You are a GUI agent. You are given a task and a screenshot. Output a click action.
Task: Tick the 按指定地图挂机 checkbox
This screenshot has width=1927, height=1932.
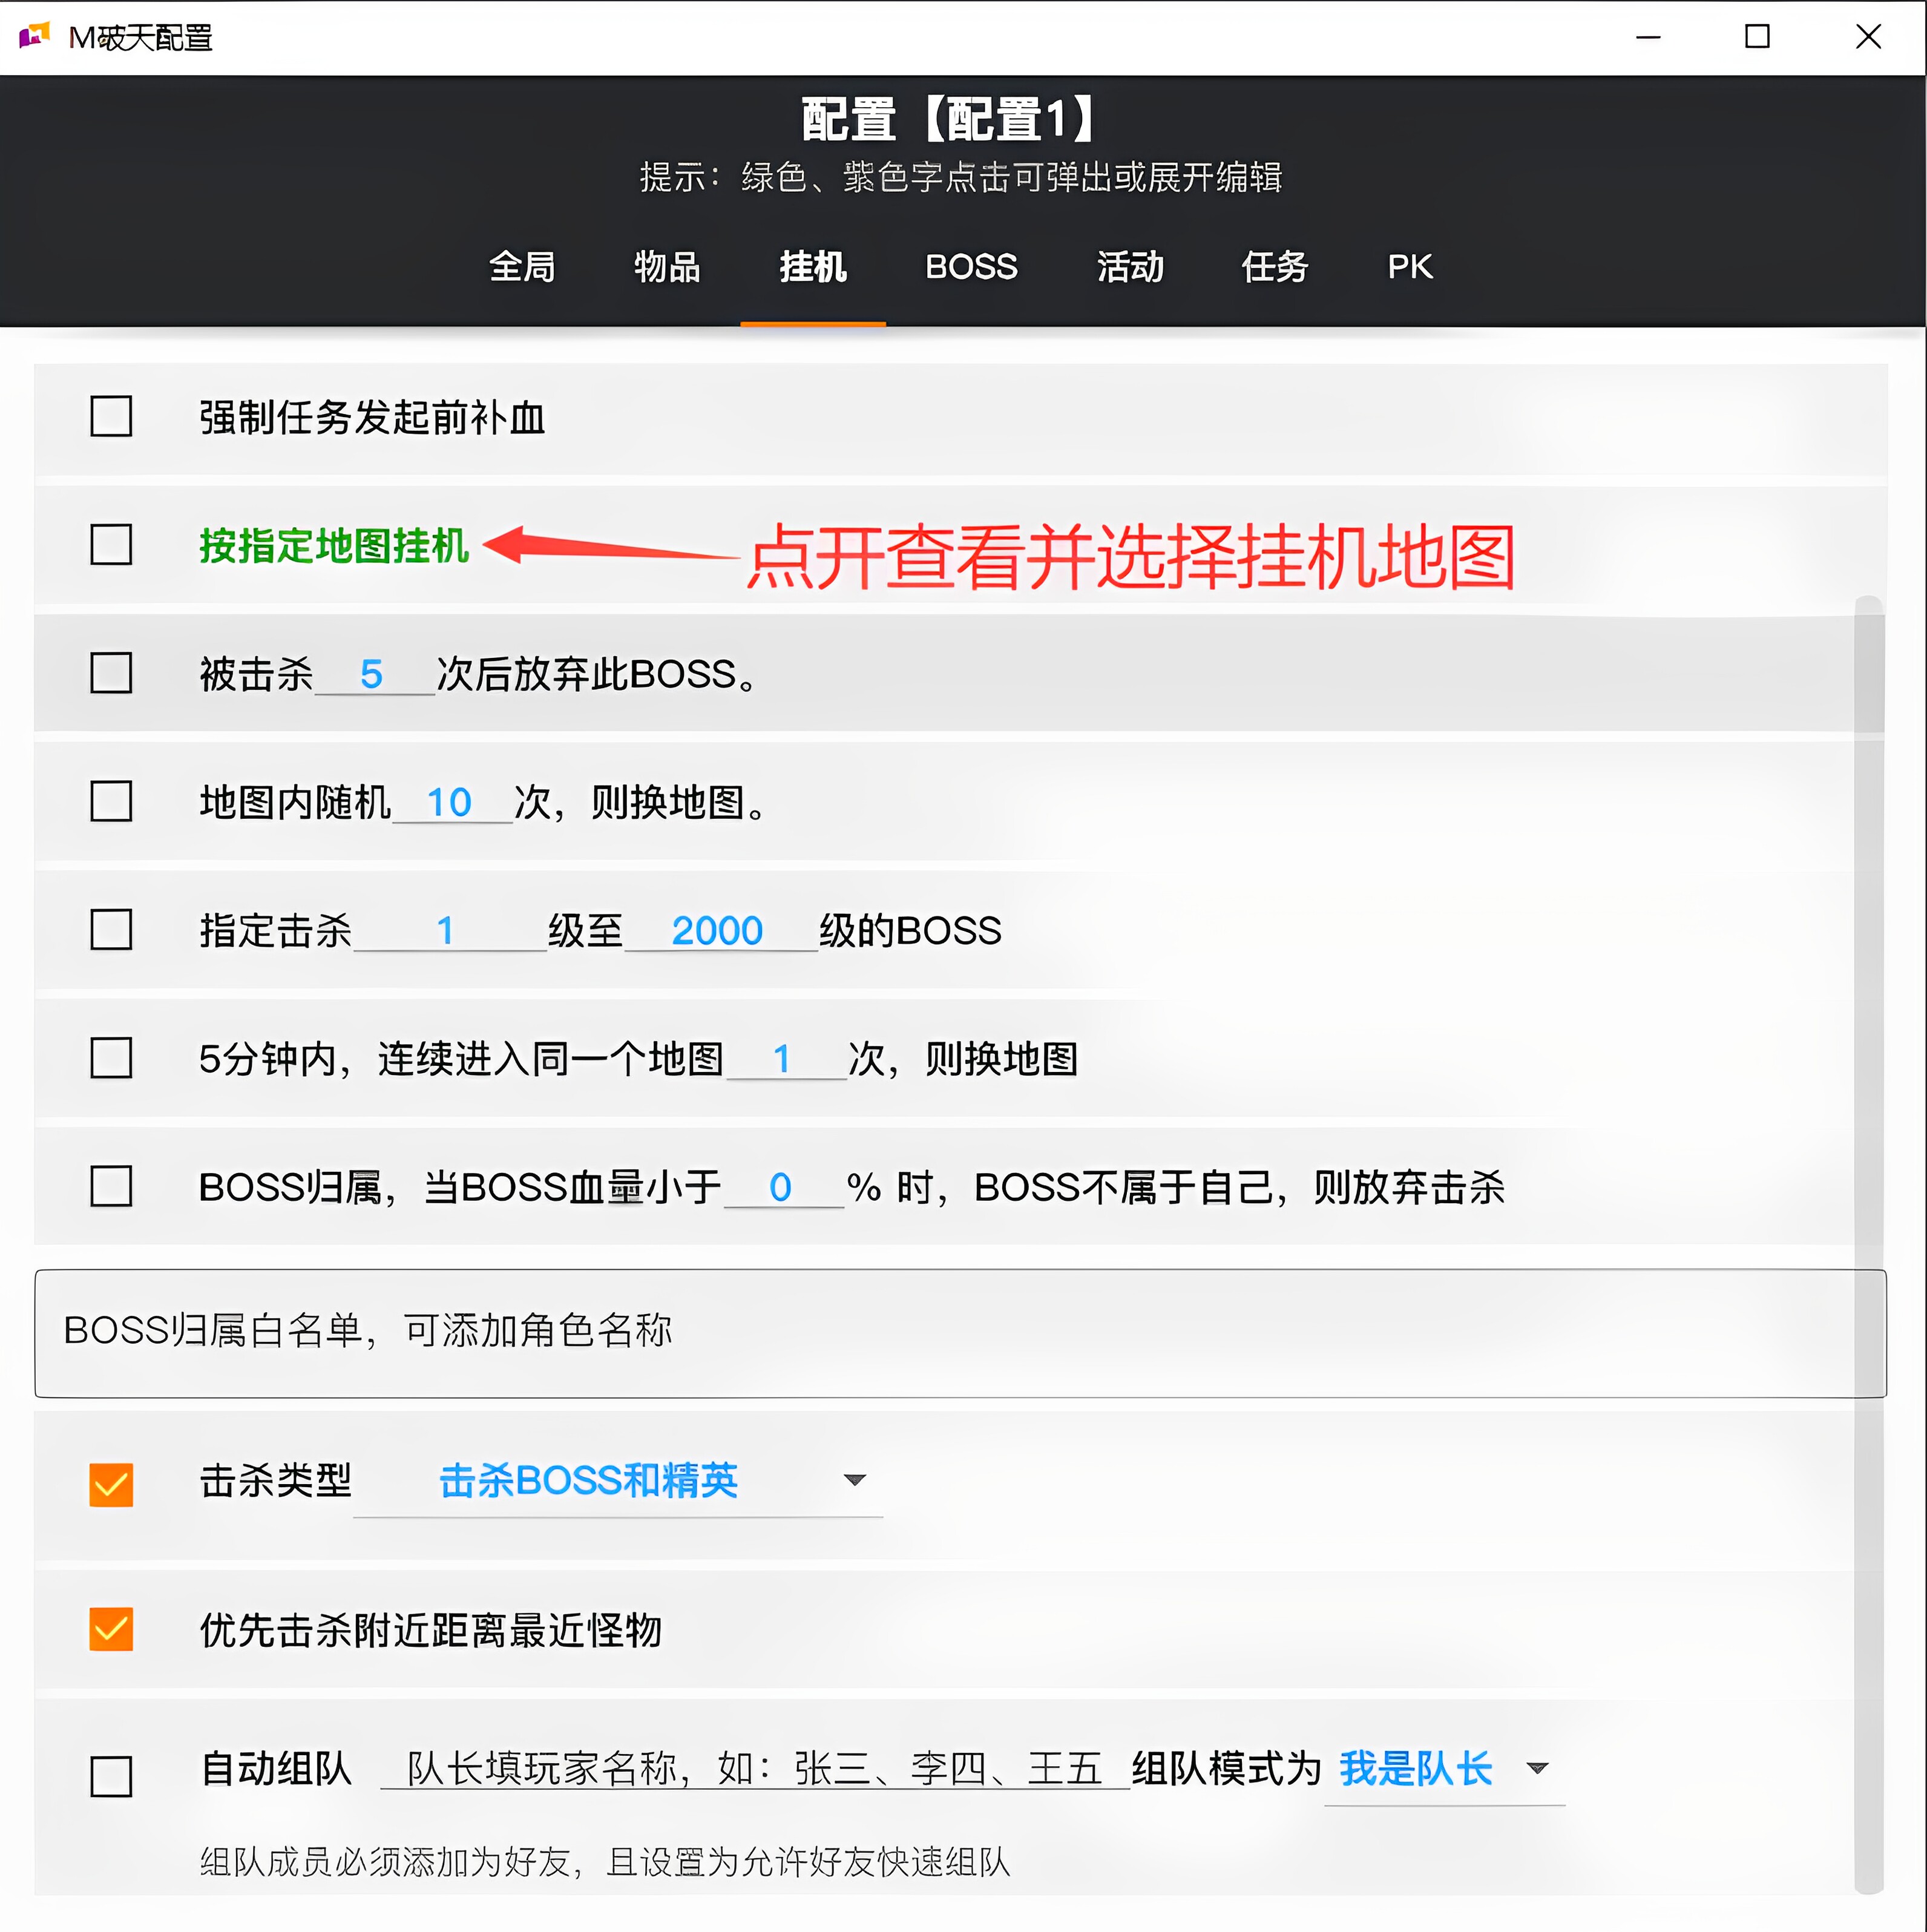111,545
